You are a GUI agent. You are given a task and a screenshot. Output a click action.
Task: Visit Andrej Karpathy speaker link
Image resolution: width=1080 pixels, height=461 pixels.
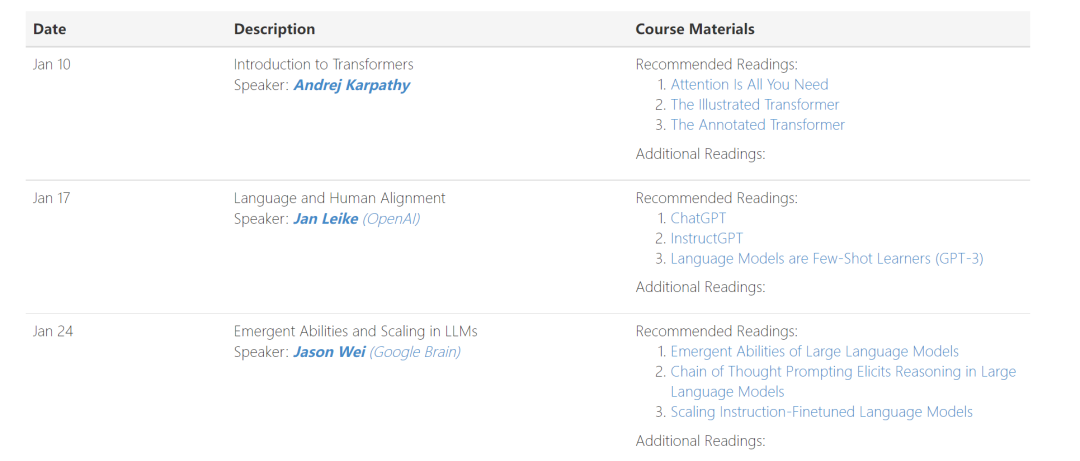351,85
